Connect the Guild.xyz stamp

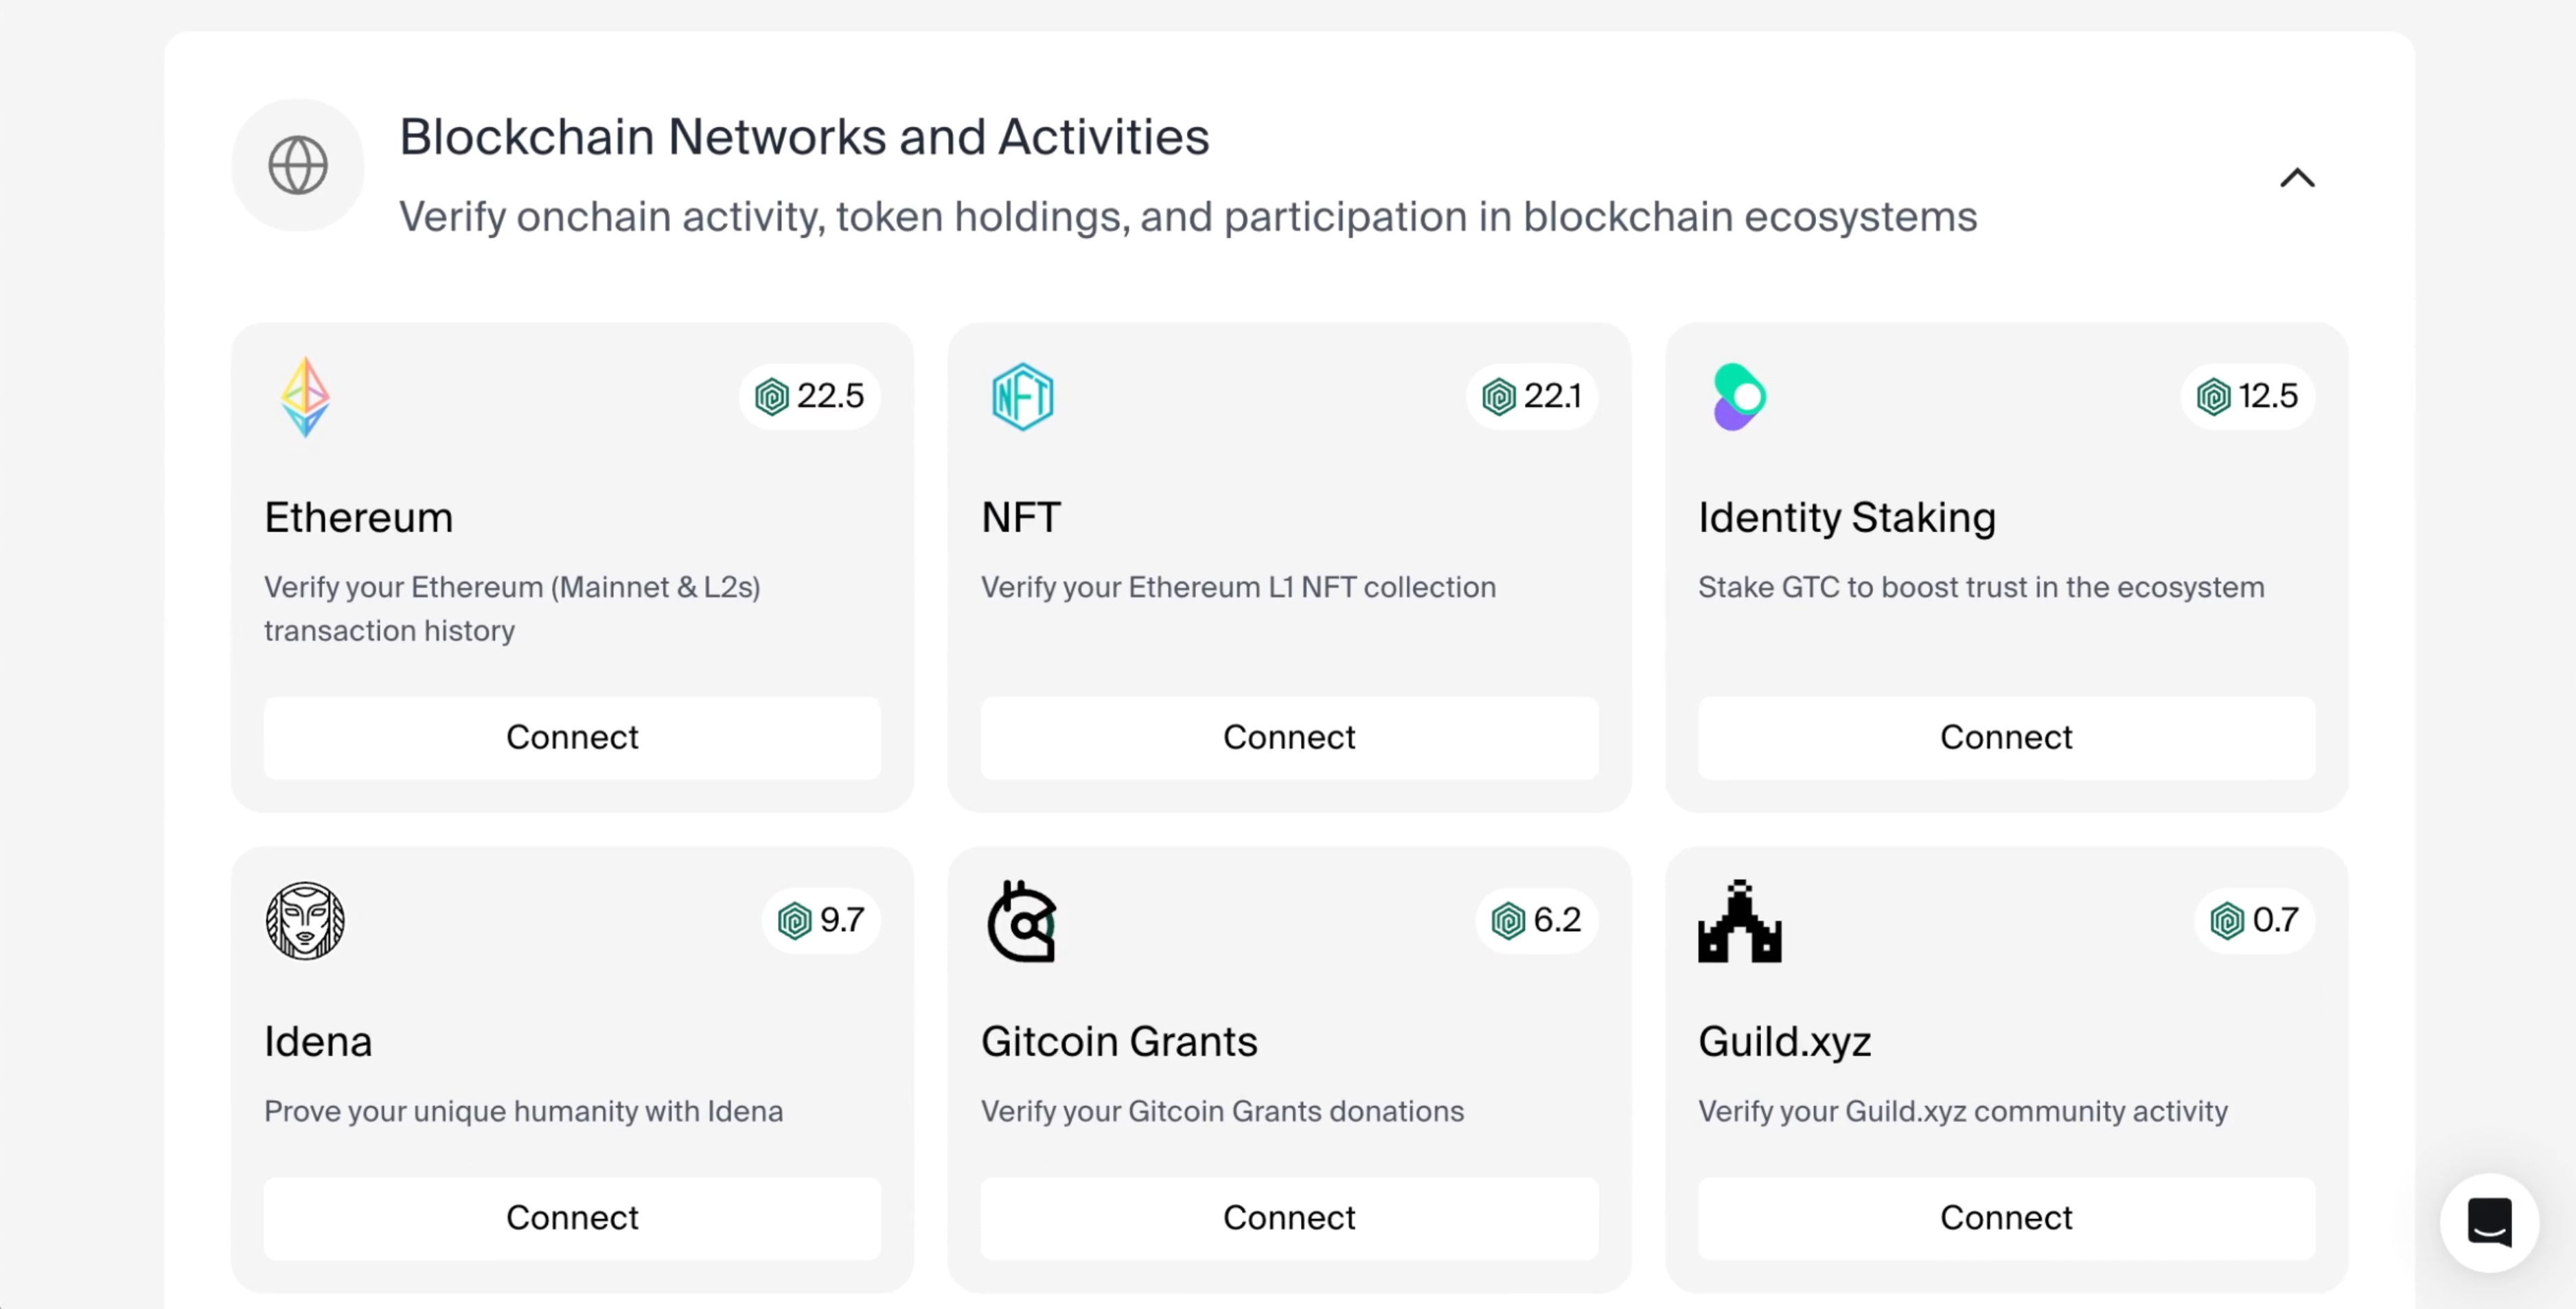pyautogui.click(x=2006, y=1218)
